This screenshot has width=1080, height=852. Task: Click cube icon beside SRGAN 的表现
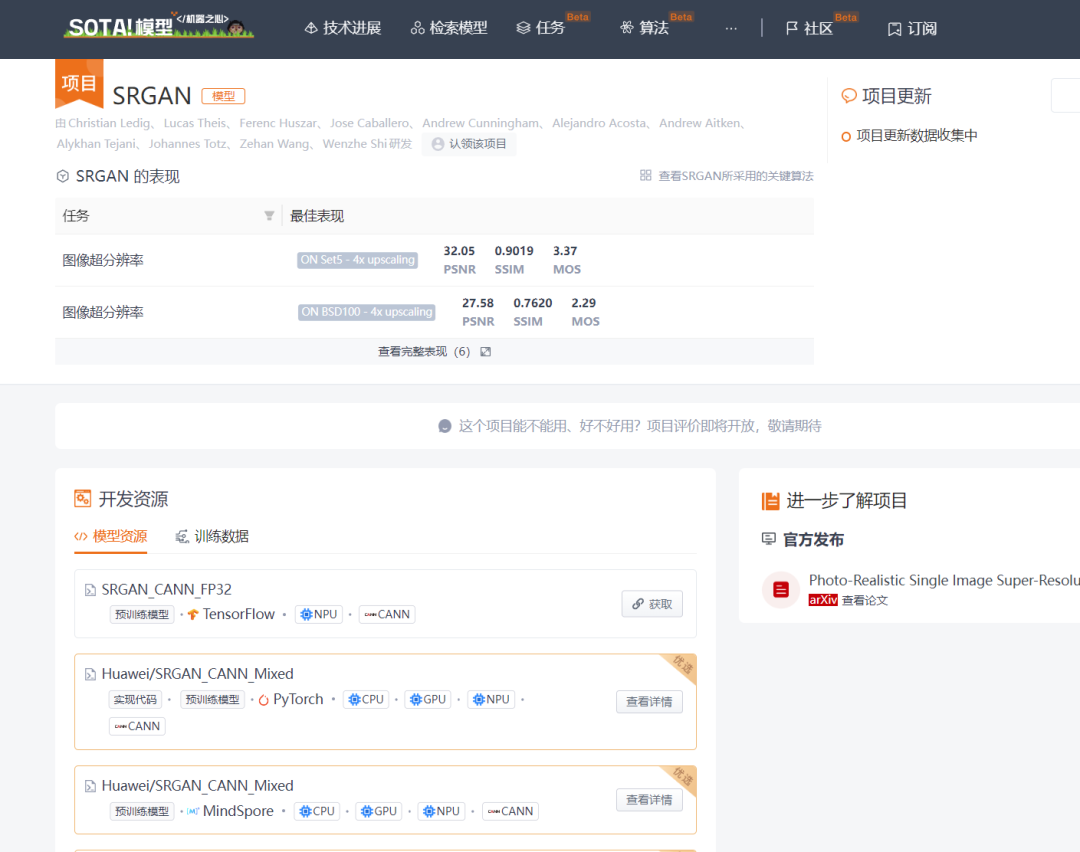pyautogui.click(x=63, y=176)
